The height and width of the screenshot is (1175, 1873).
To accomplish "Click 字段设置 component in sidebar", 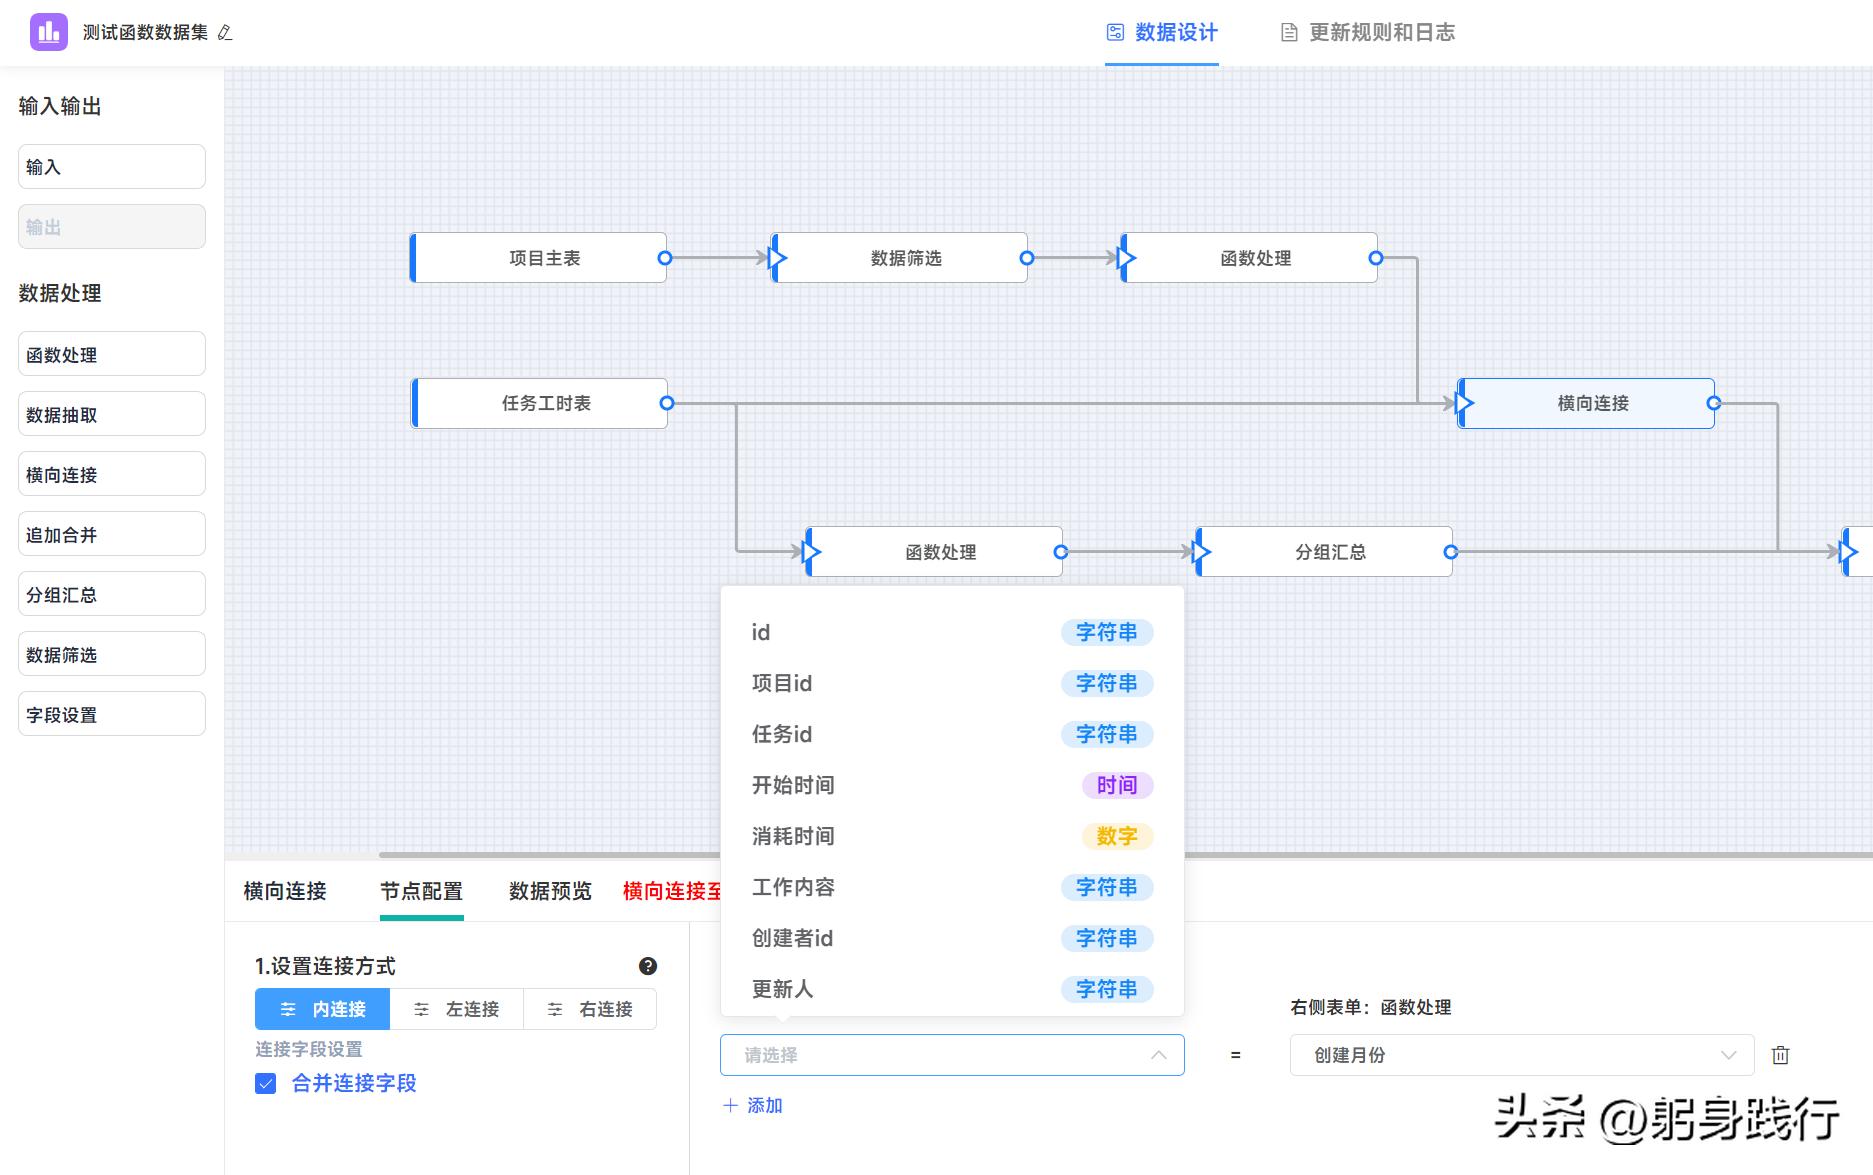I will click(x=112, y=714).
